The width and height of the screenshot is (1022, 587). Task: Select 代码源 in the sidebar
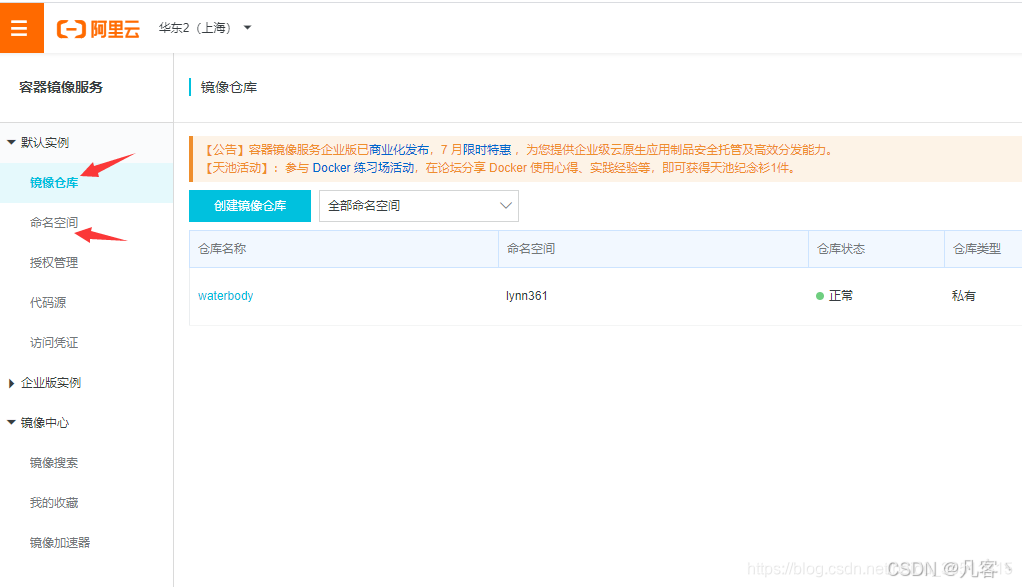pos(45,302)
